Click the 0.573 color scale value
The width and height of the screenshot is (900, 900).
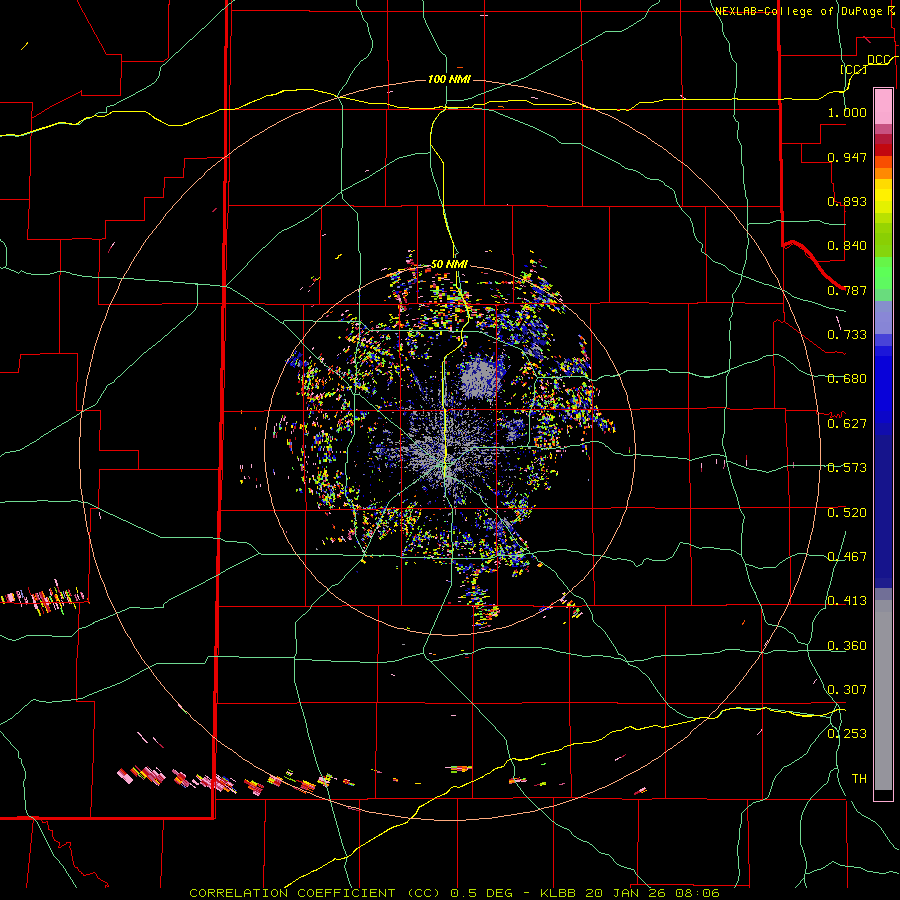847,468
